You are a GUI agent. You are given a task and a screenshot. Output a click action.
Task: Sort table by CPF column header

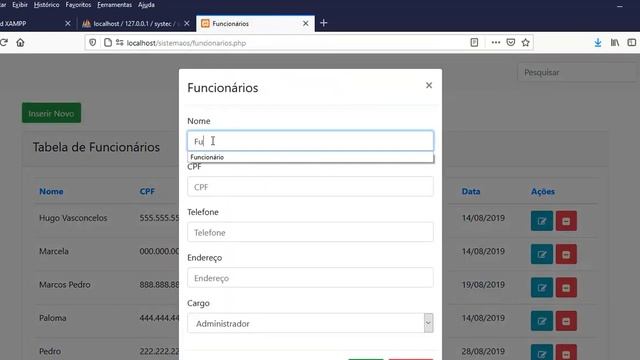click(147, 191)
